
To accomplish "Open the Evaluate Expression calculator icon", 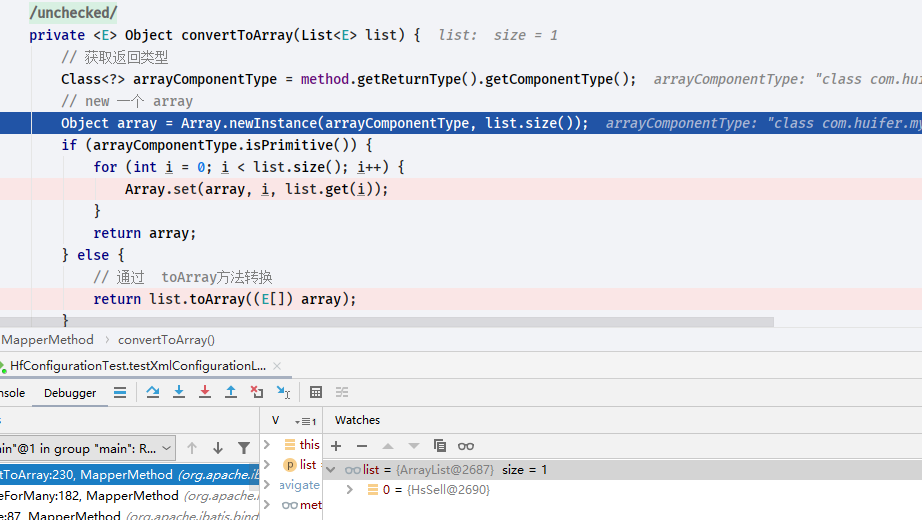I will [x=316, y=393].
